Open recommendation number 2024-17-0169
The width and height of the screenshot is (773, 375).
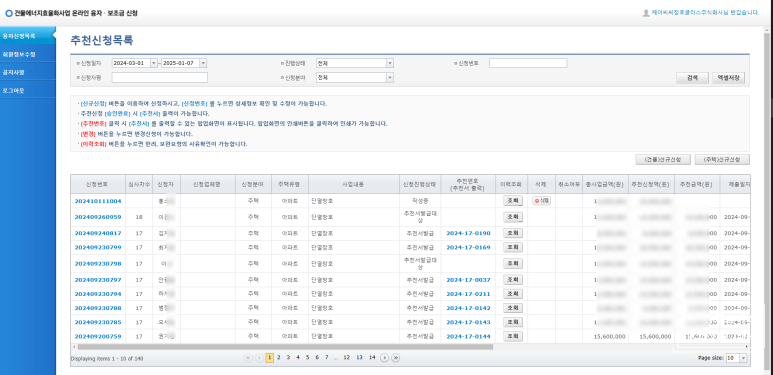468,247
